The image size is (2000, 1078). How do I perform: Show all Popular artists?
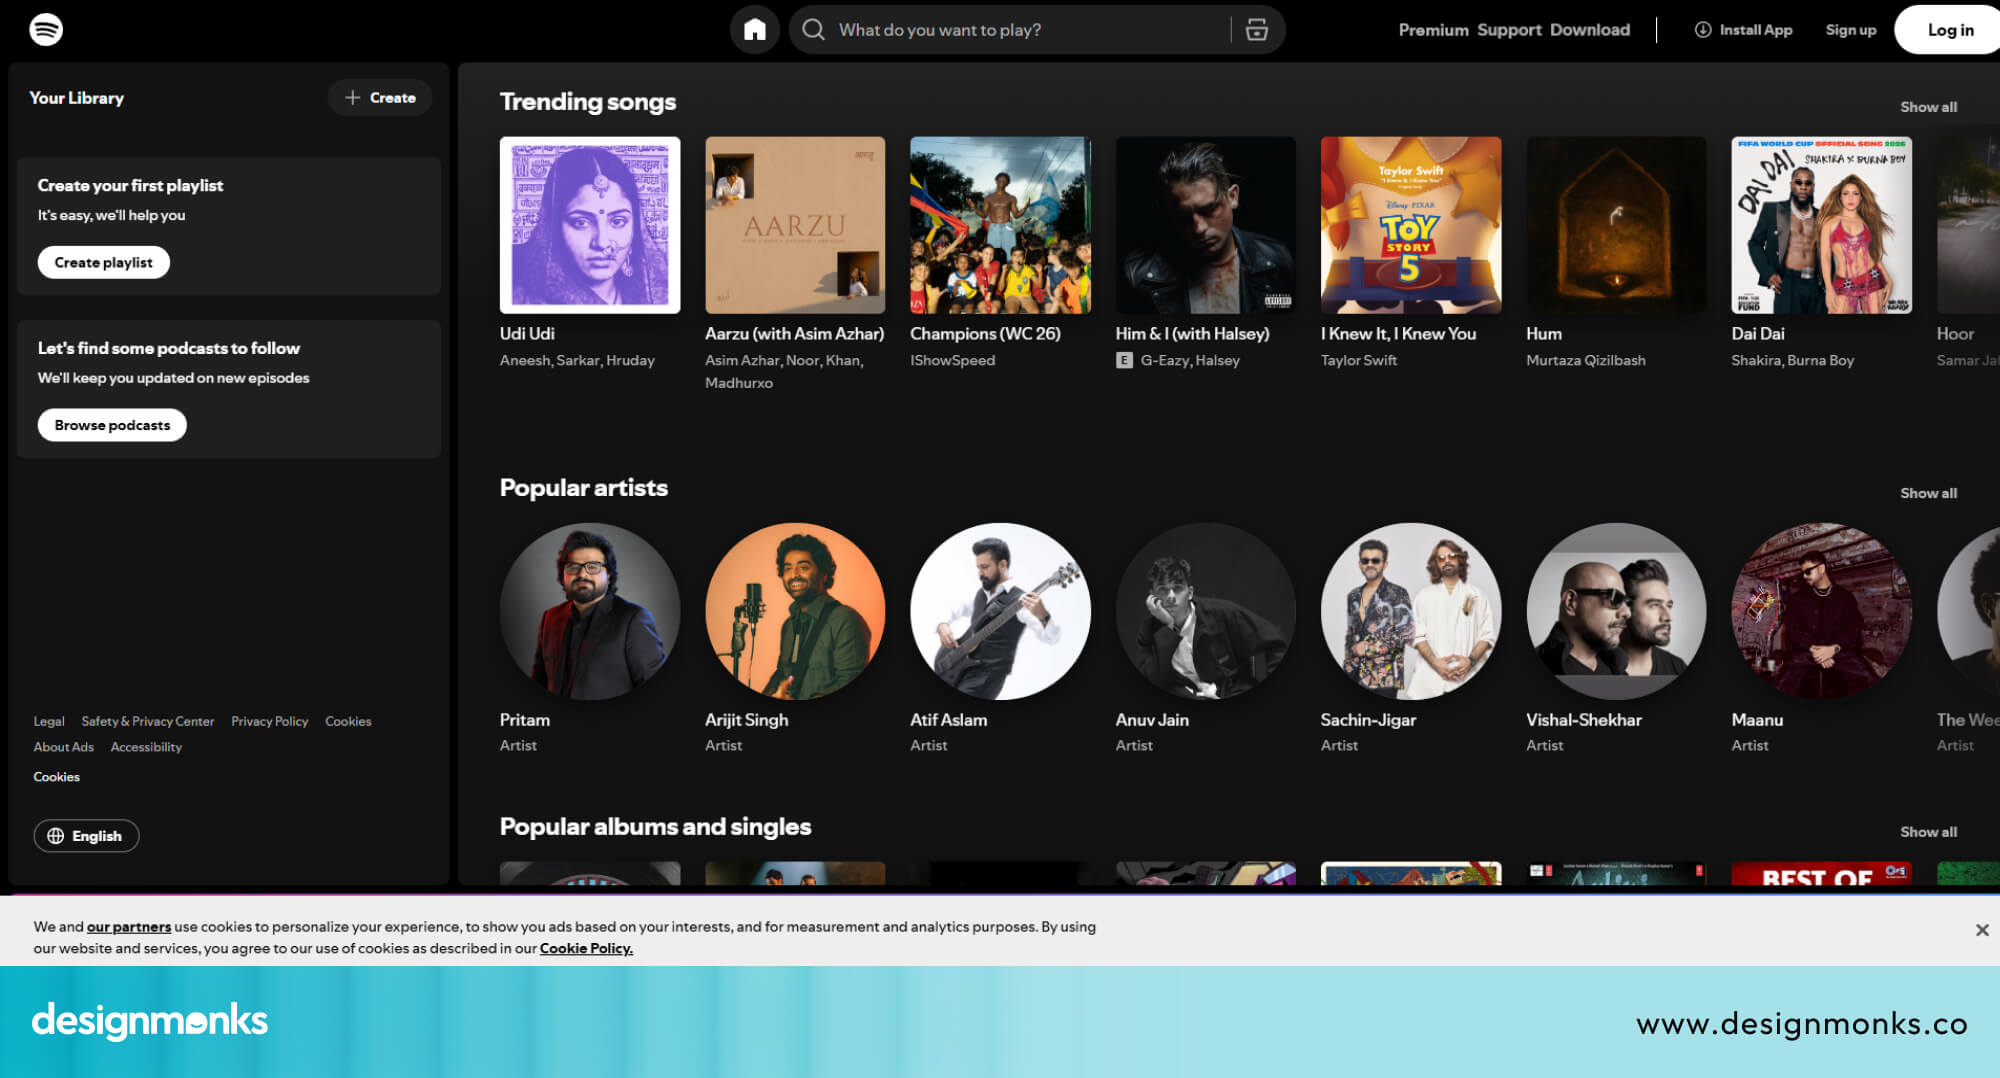pos(1928,493)
